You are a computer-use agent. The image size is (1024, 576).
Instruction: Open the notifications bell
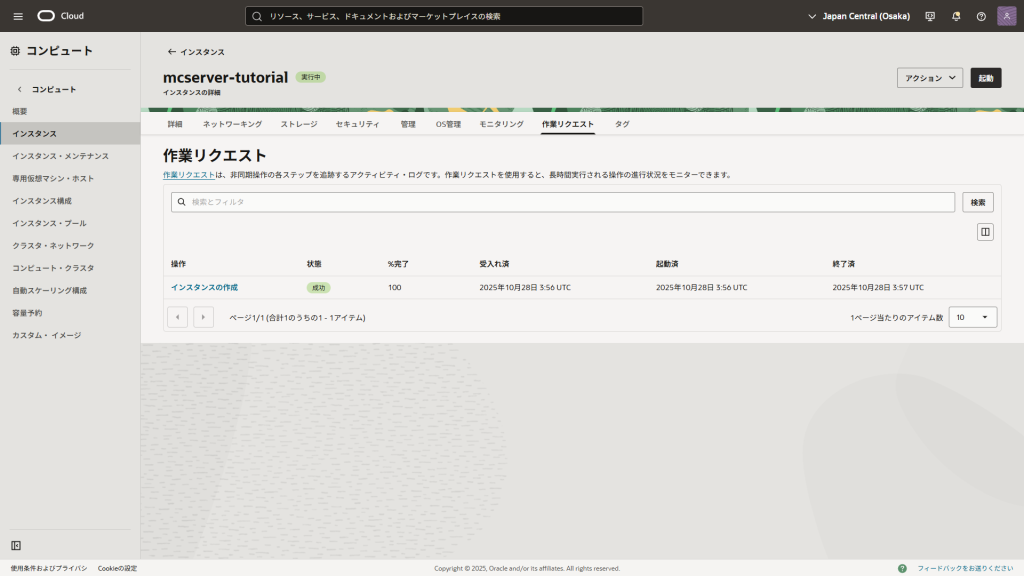coord(956,16)
